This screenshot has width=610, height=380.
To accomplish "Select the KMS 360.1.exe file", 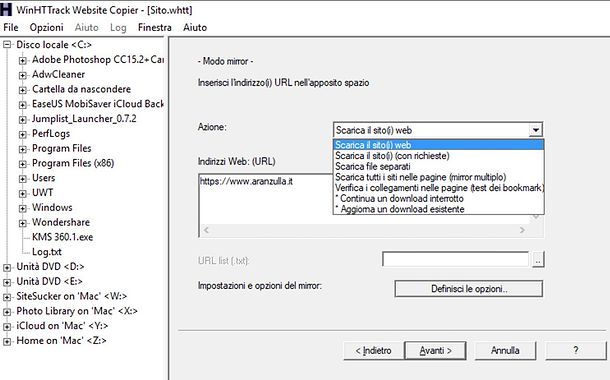I will (x=62, y=237).
